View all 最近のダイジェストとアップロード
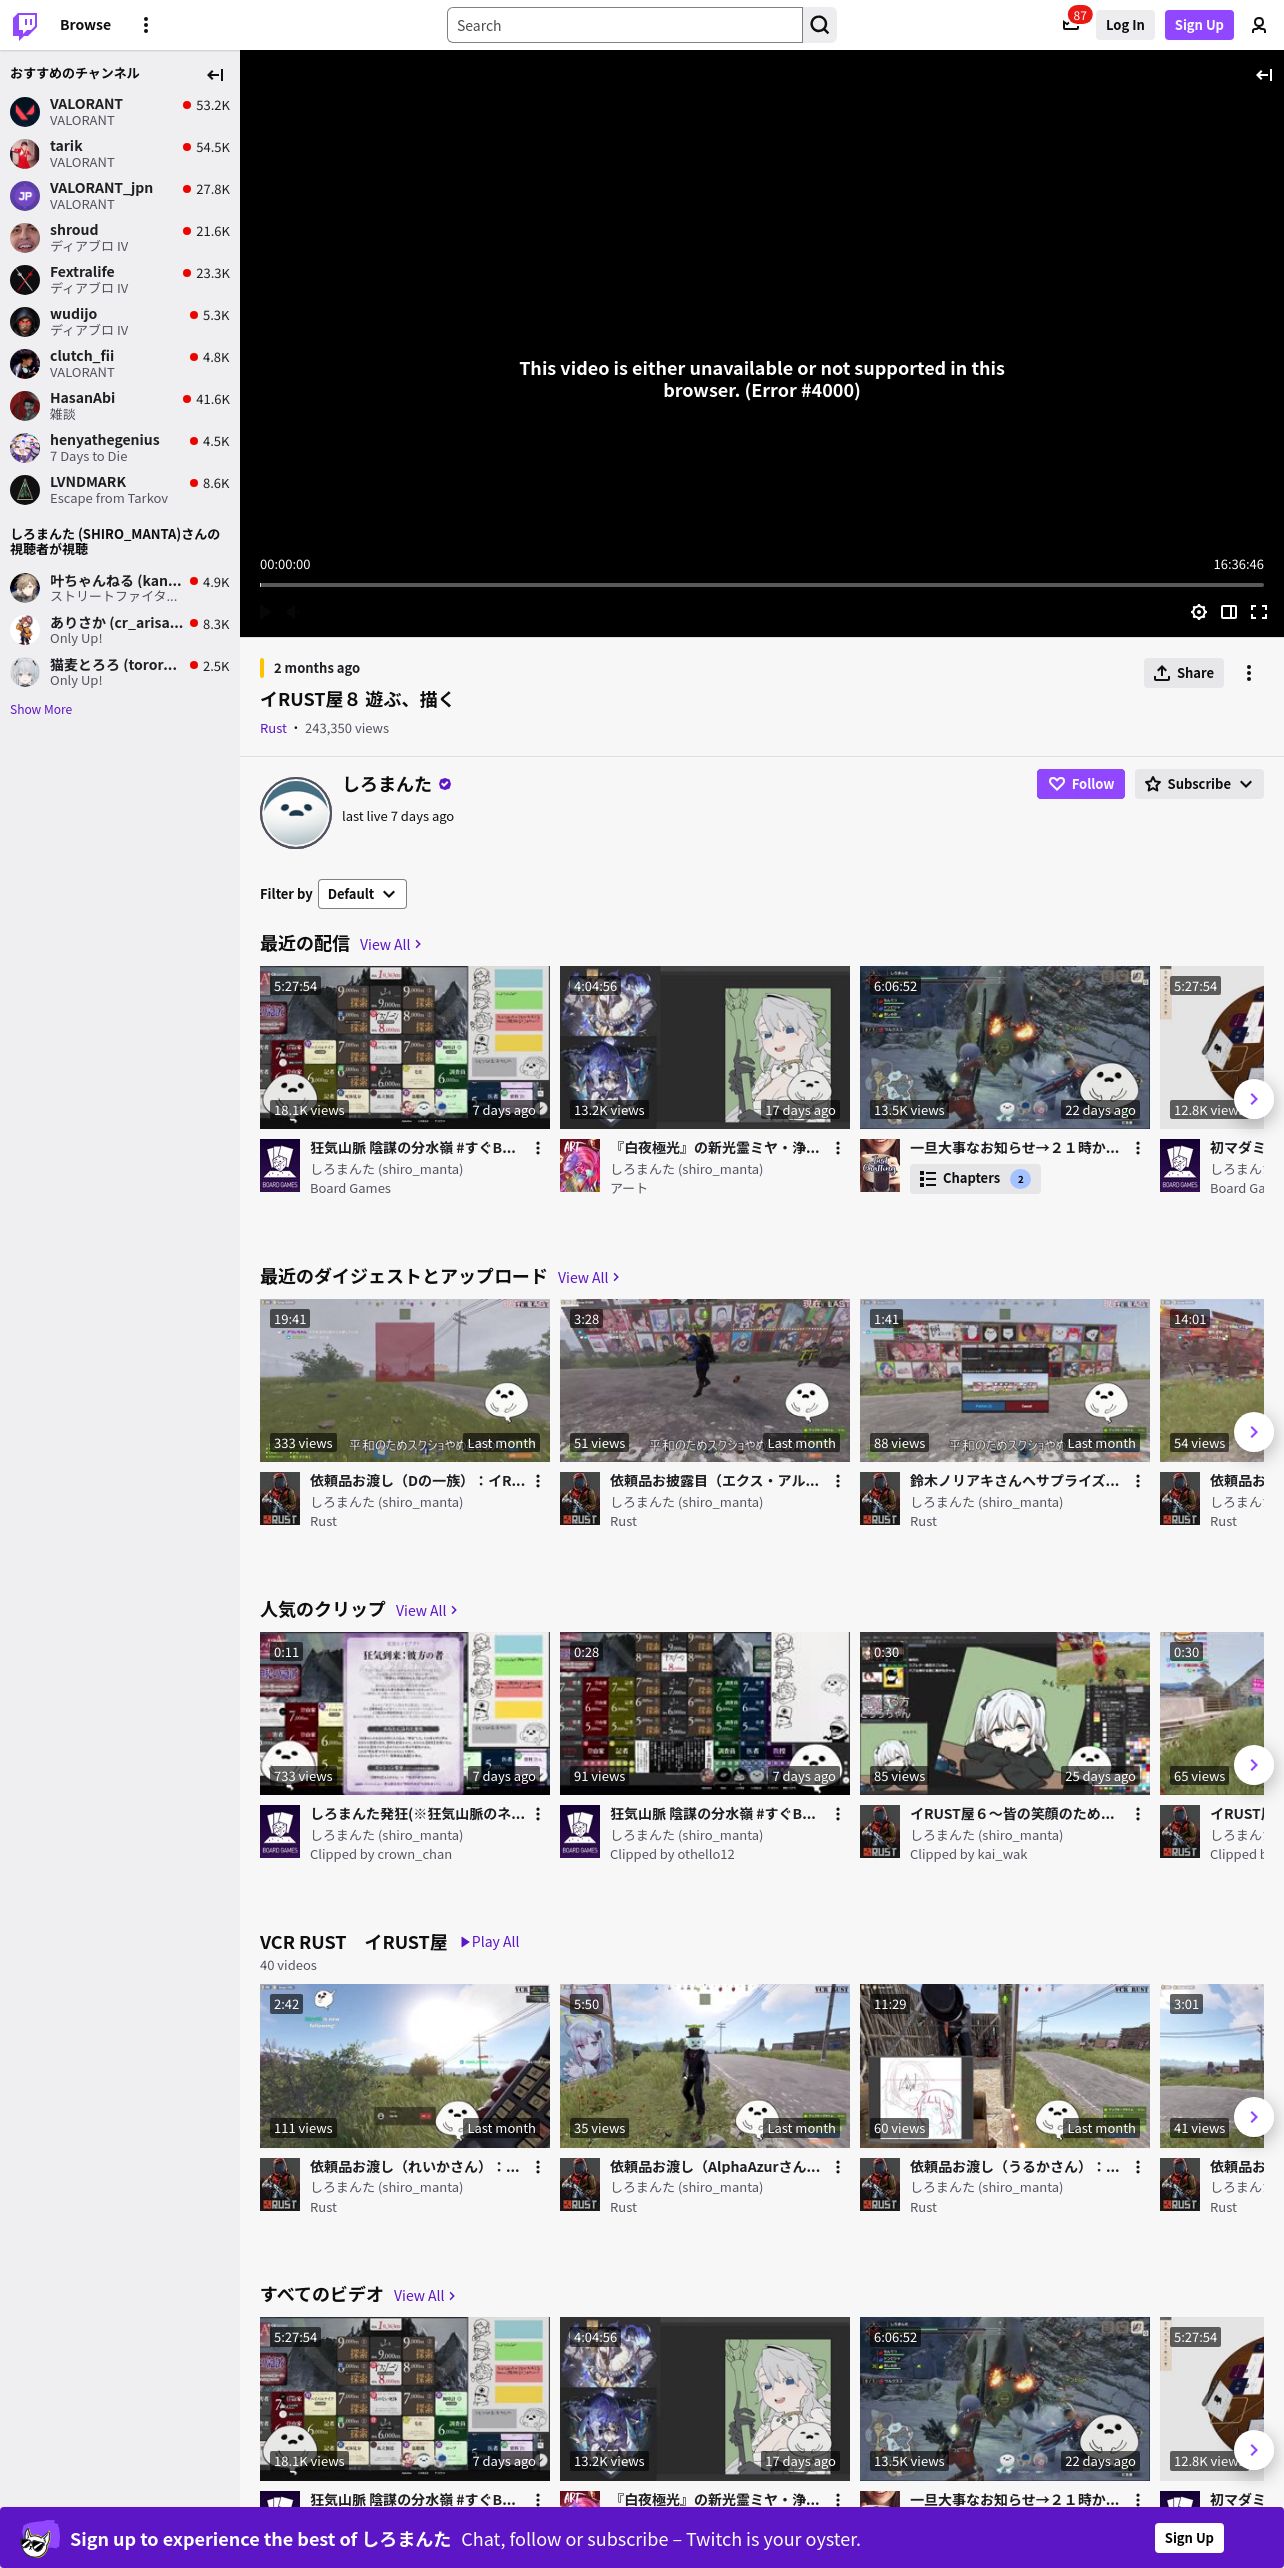 tap(588, 1277)
